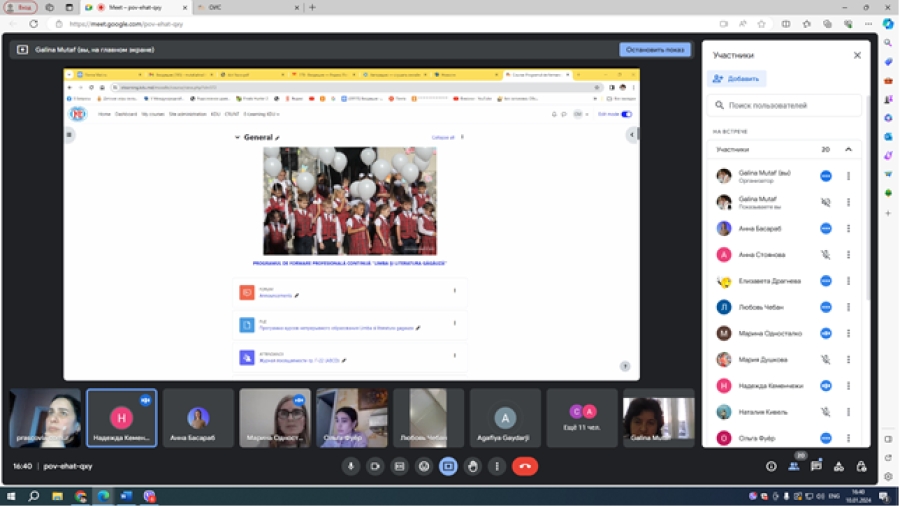Open the raise hand control
Screen dimensions: 900x507
tap(473, 466)
